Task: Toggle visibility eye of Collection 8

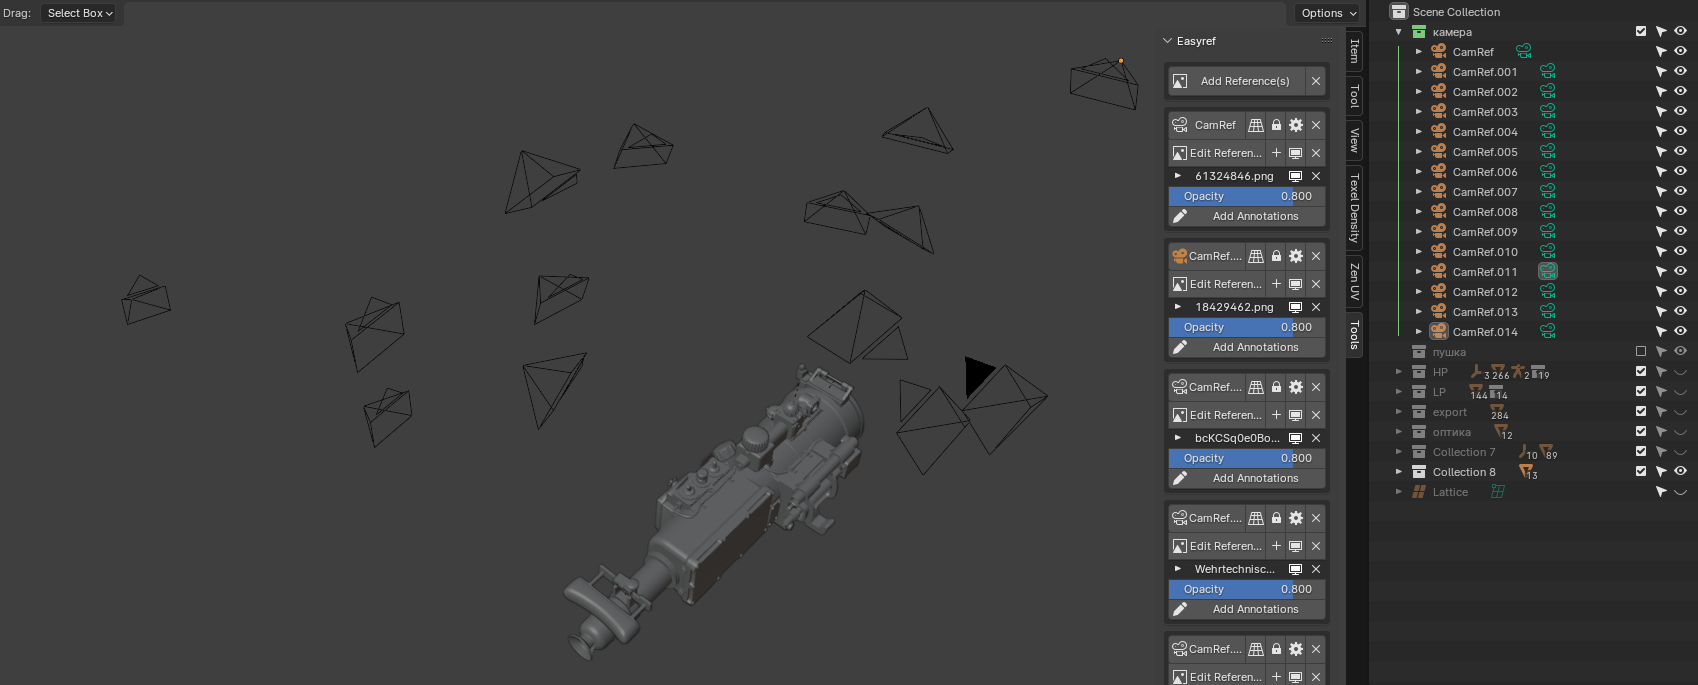Action: [1680, 472]
